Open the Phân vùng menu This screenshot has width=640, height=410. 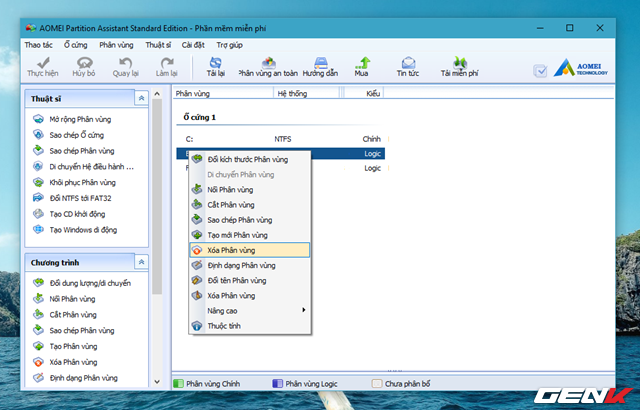[116, 45]
